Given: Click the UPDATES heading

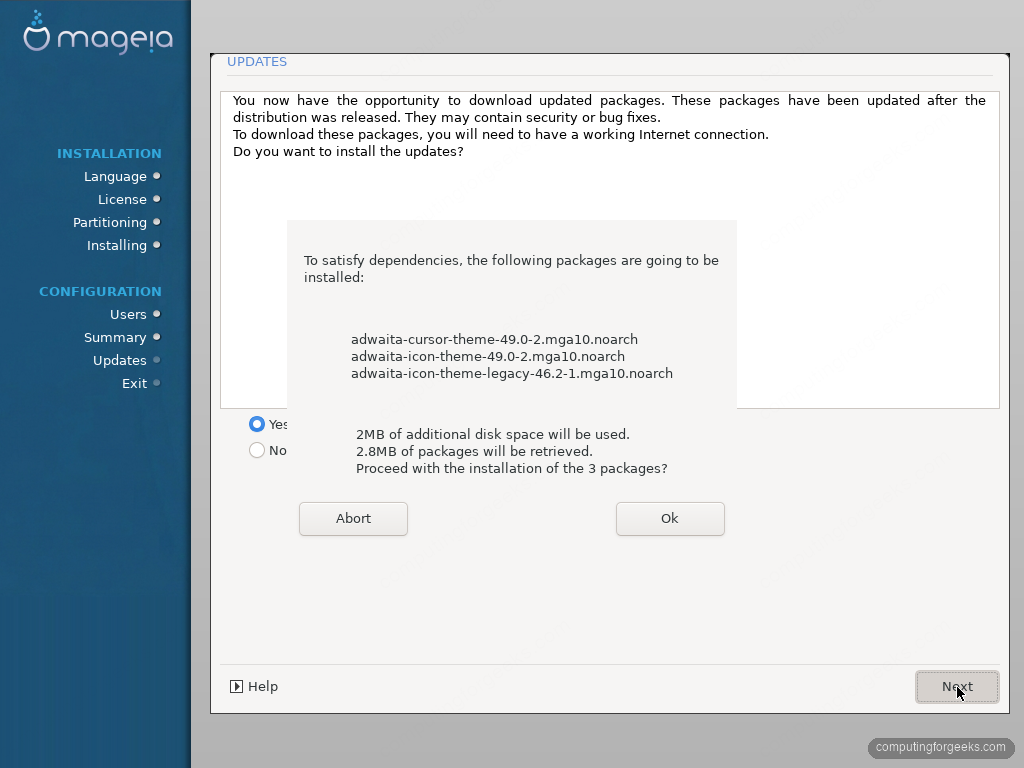Looking at the screenshot, I should (257, 61).
